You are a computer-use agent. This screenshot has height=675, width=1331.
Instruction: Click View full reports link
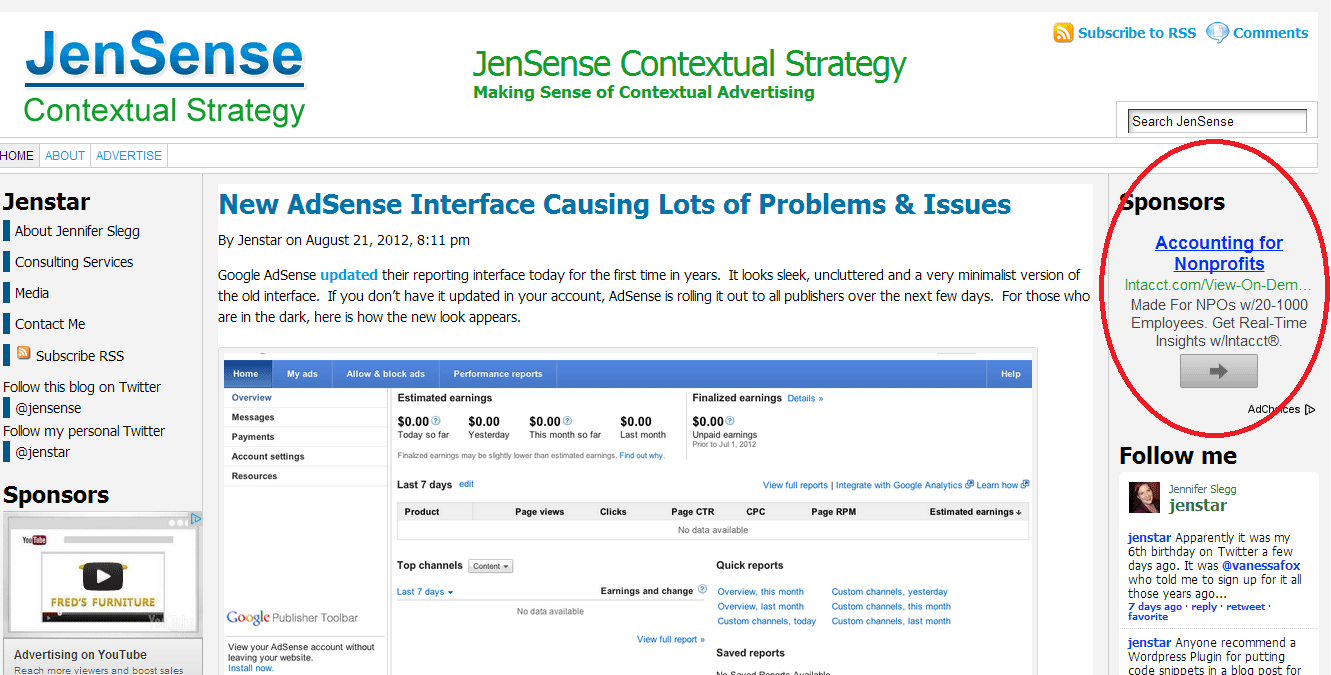tap(795, 485)
